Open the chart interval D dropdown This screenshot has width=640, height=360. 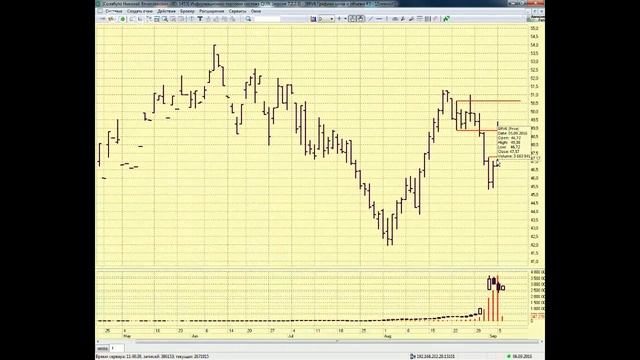pos(326,19)
